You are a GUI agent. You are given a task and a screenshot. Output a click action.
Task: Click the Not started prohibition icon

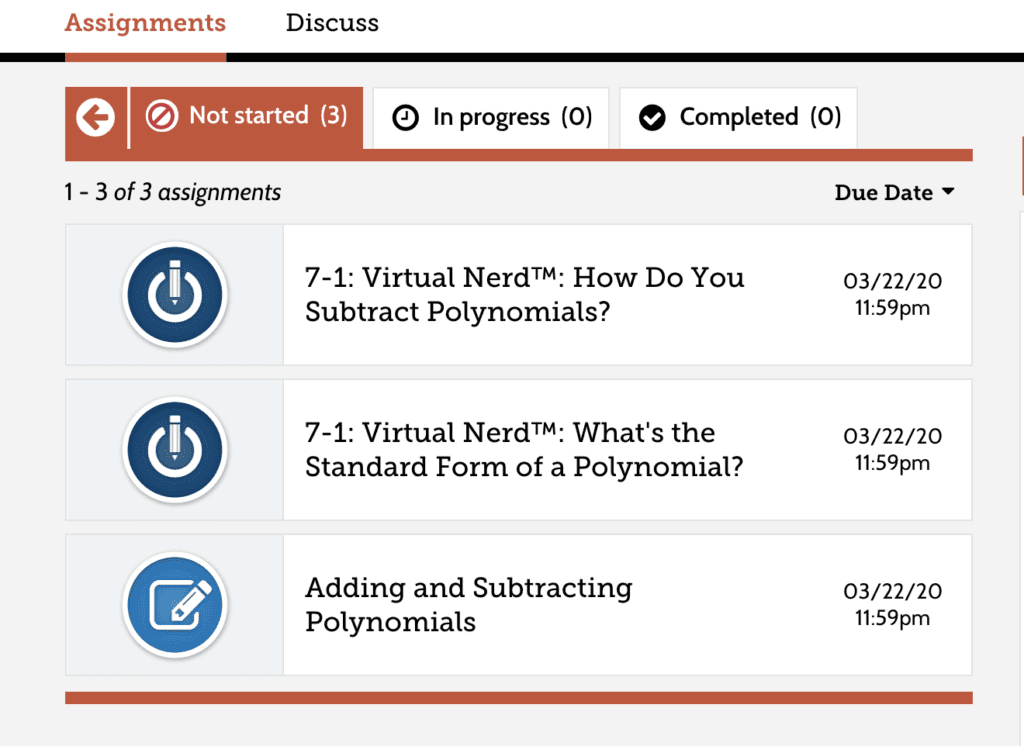(x=161, y=117)
